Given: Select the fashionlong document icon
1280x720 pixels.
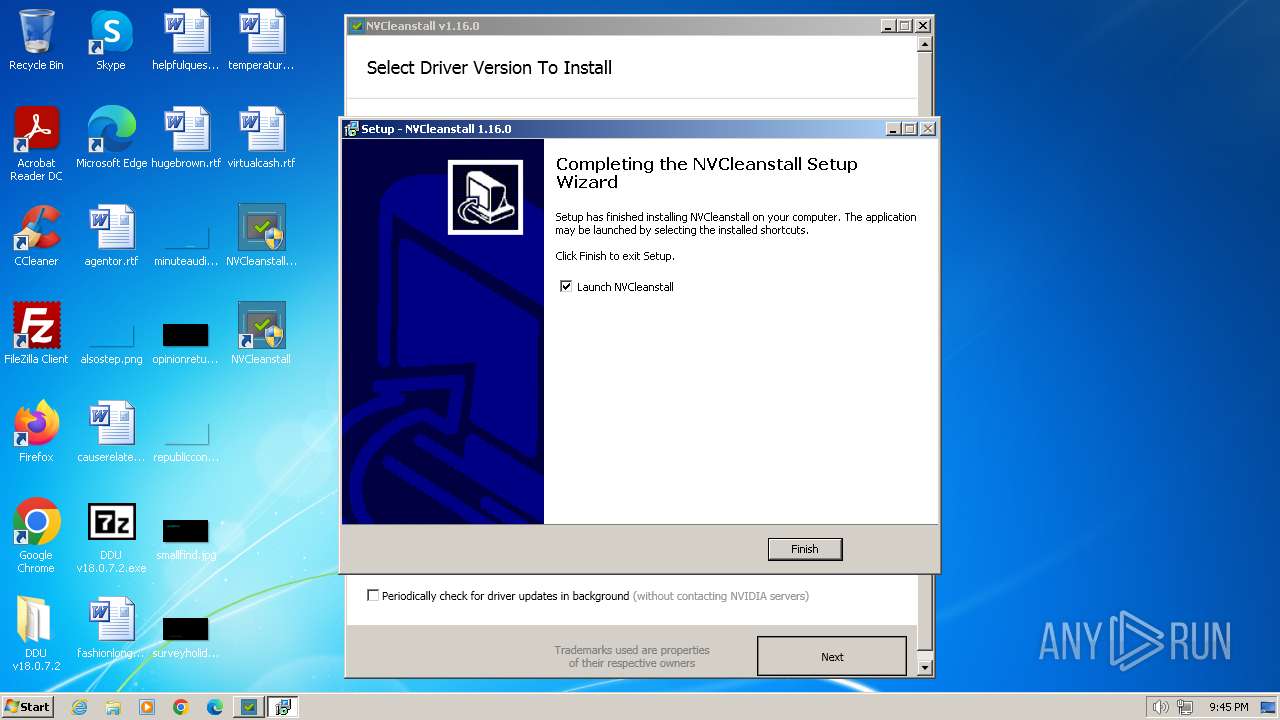Looking at the screenshot, I should click(x=111, y=628).
